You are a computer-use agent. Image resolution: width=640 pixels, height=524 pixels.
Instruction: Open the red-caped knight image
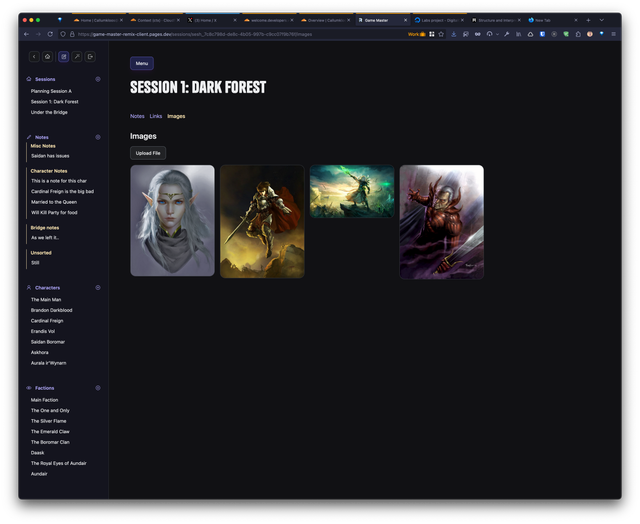click(262, 222)
